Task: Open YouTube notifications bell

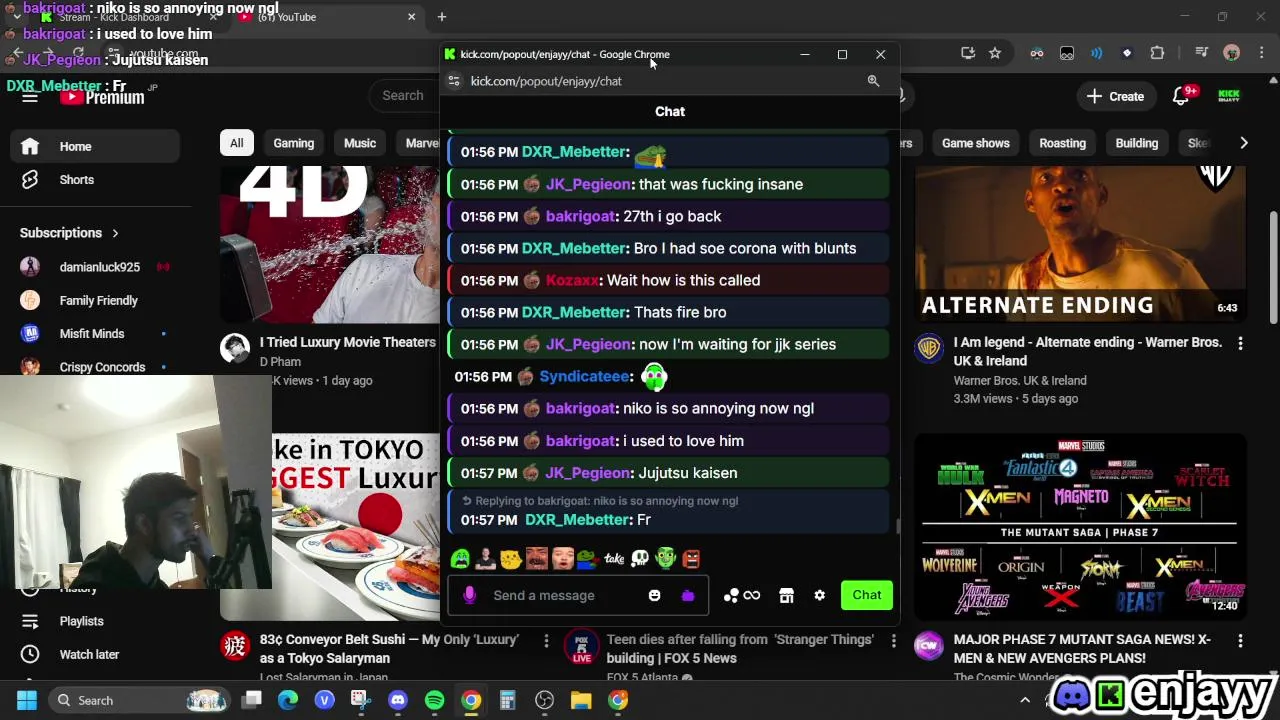Action: pyautogui.click(x=1181, y=96)
